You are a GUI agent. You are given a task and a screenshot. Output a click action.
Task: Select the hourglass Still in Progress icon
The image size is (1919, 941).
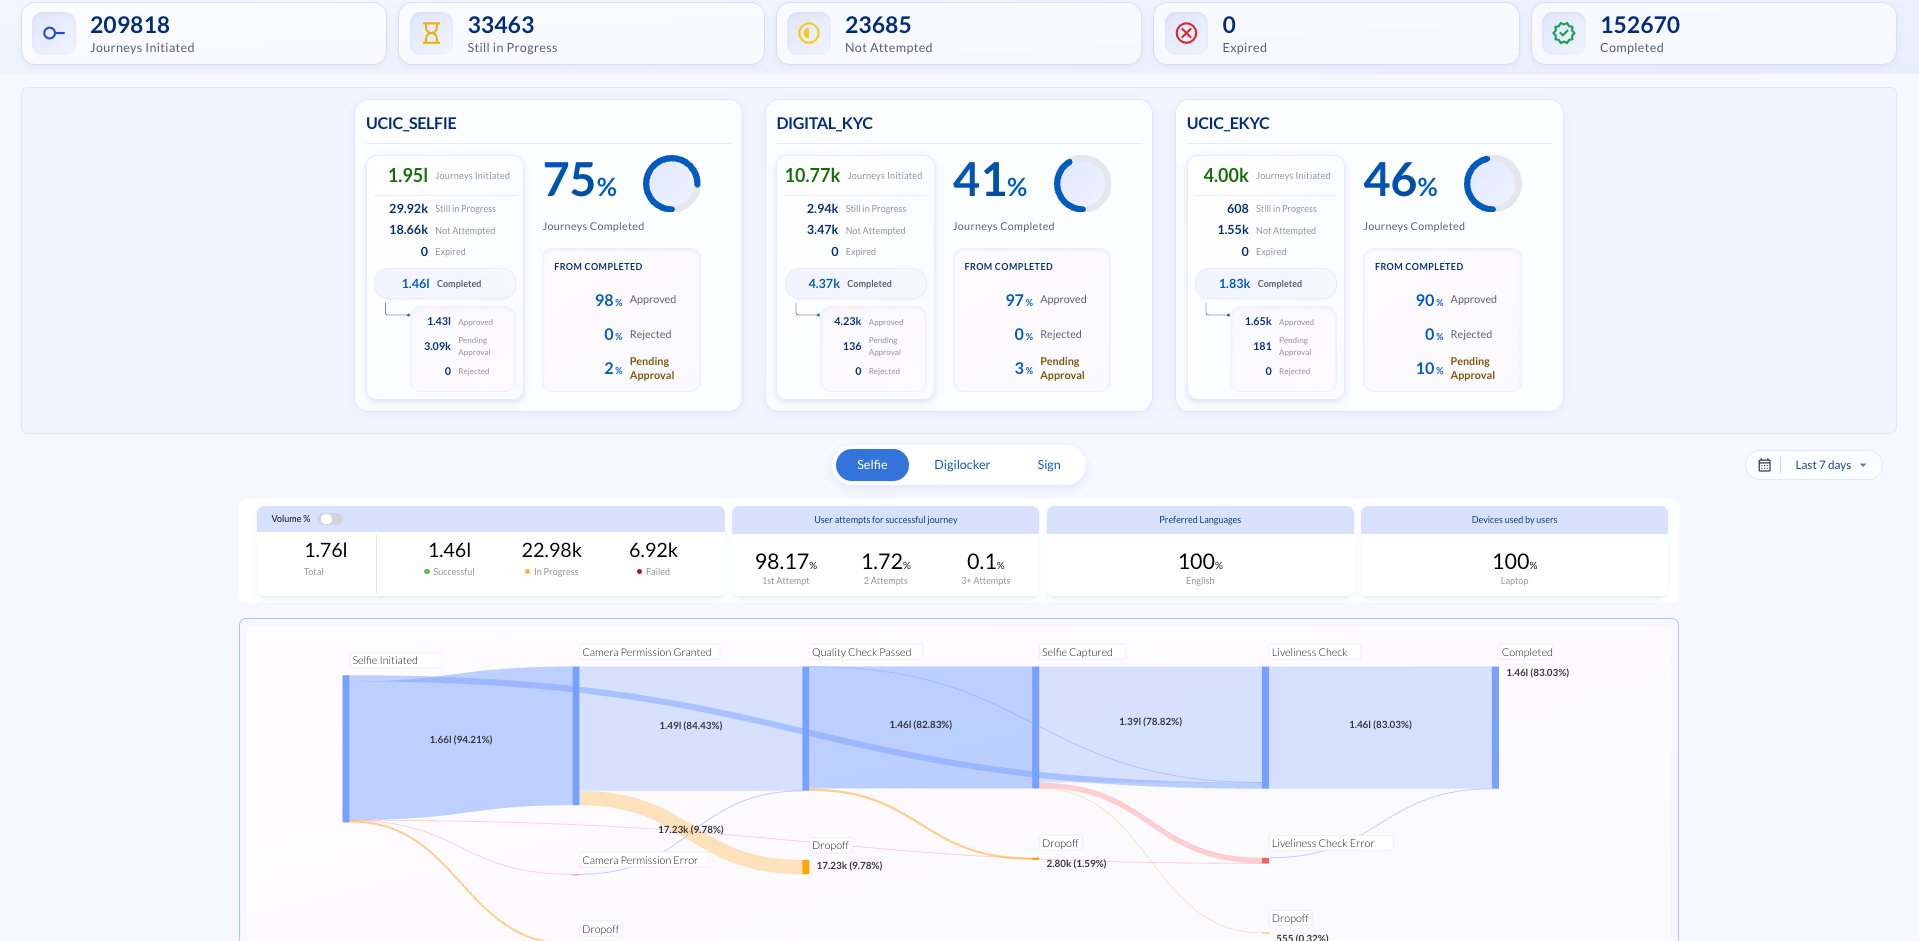[x=430, y=33]
